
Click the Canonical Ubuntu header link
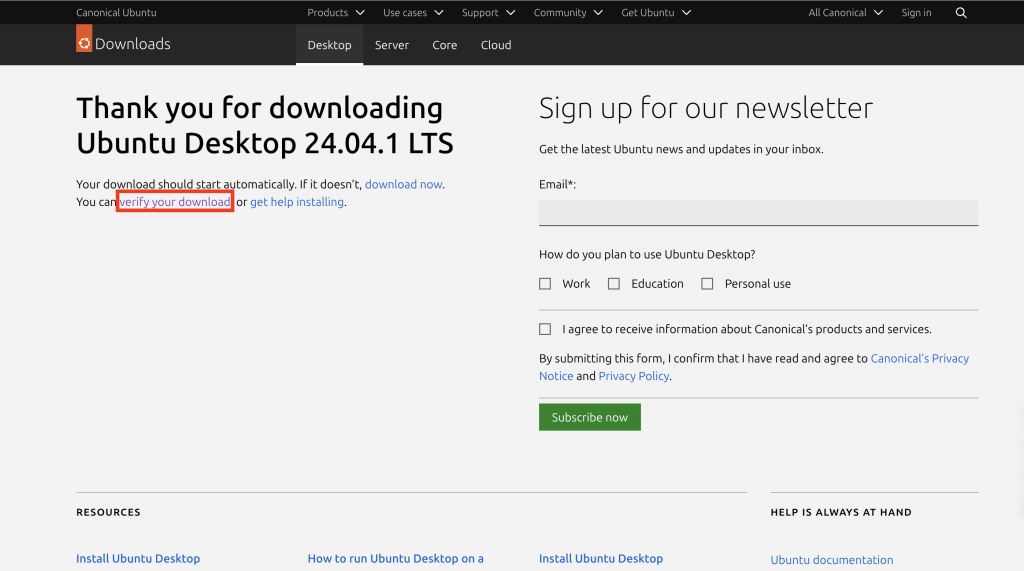[116, 12]
